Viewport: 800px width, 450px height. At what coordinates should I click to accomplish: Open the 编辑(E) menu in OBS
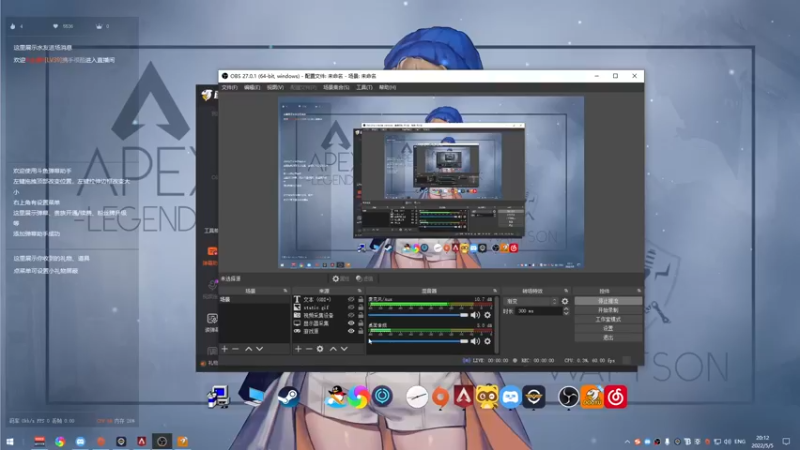(252, 87)
